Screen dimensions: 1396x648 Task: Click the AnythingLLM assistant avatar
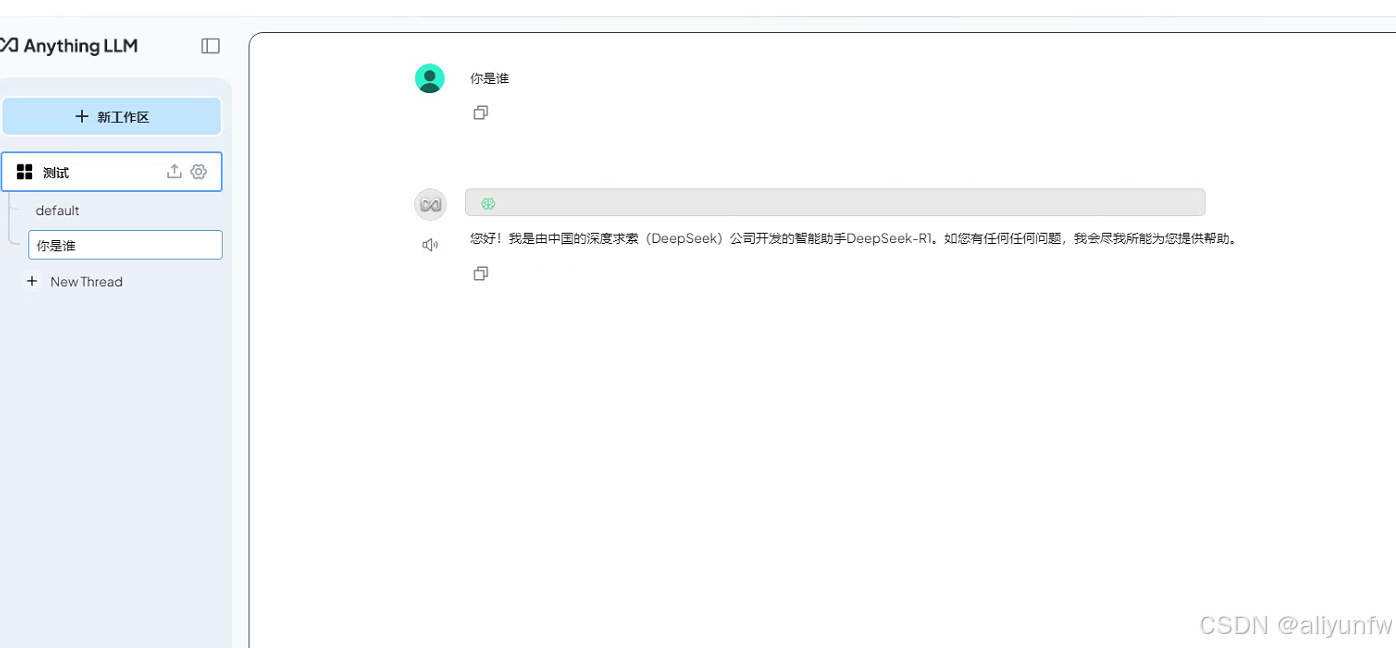click(x=430, y=204)
